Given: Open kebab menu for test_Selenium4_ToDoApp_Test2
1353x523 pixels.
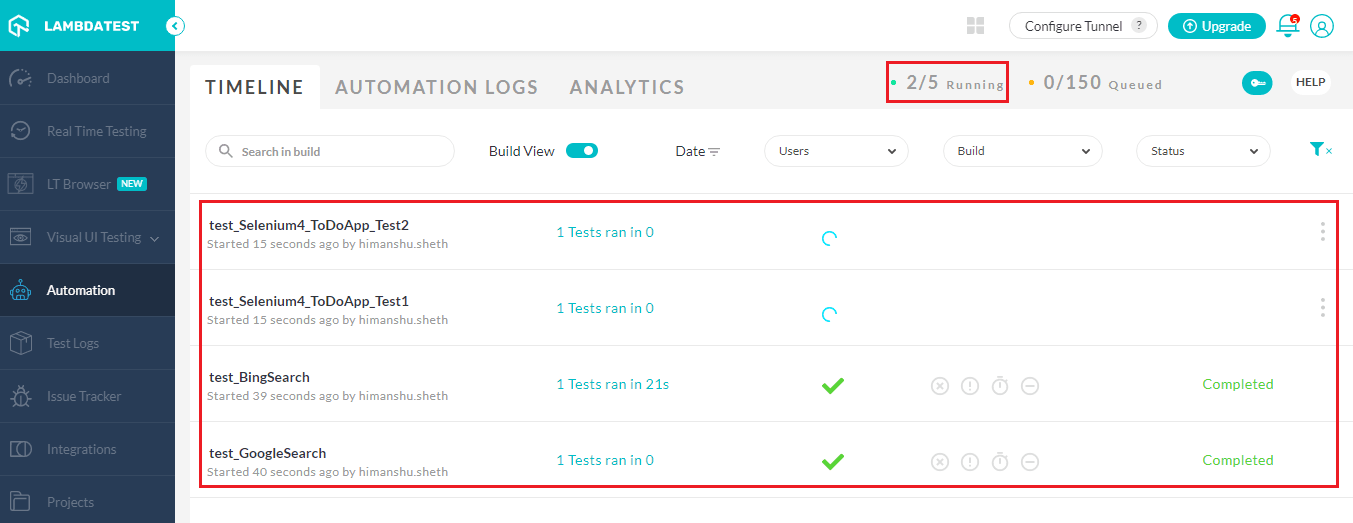Looking at the screenshot, I should click(x=1322, y=232).
